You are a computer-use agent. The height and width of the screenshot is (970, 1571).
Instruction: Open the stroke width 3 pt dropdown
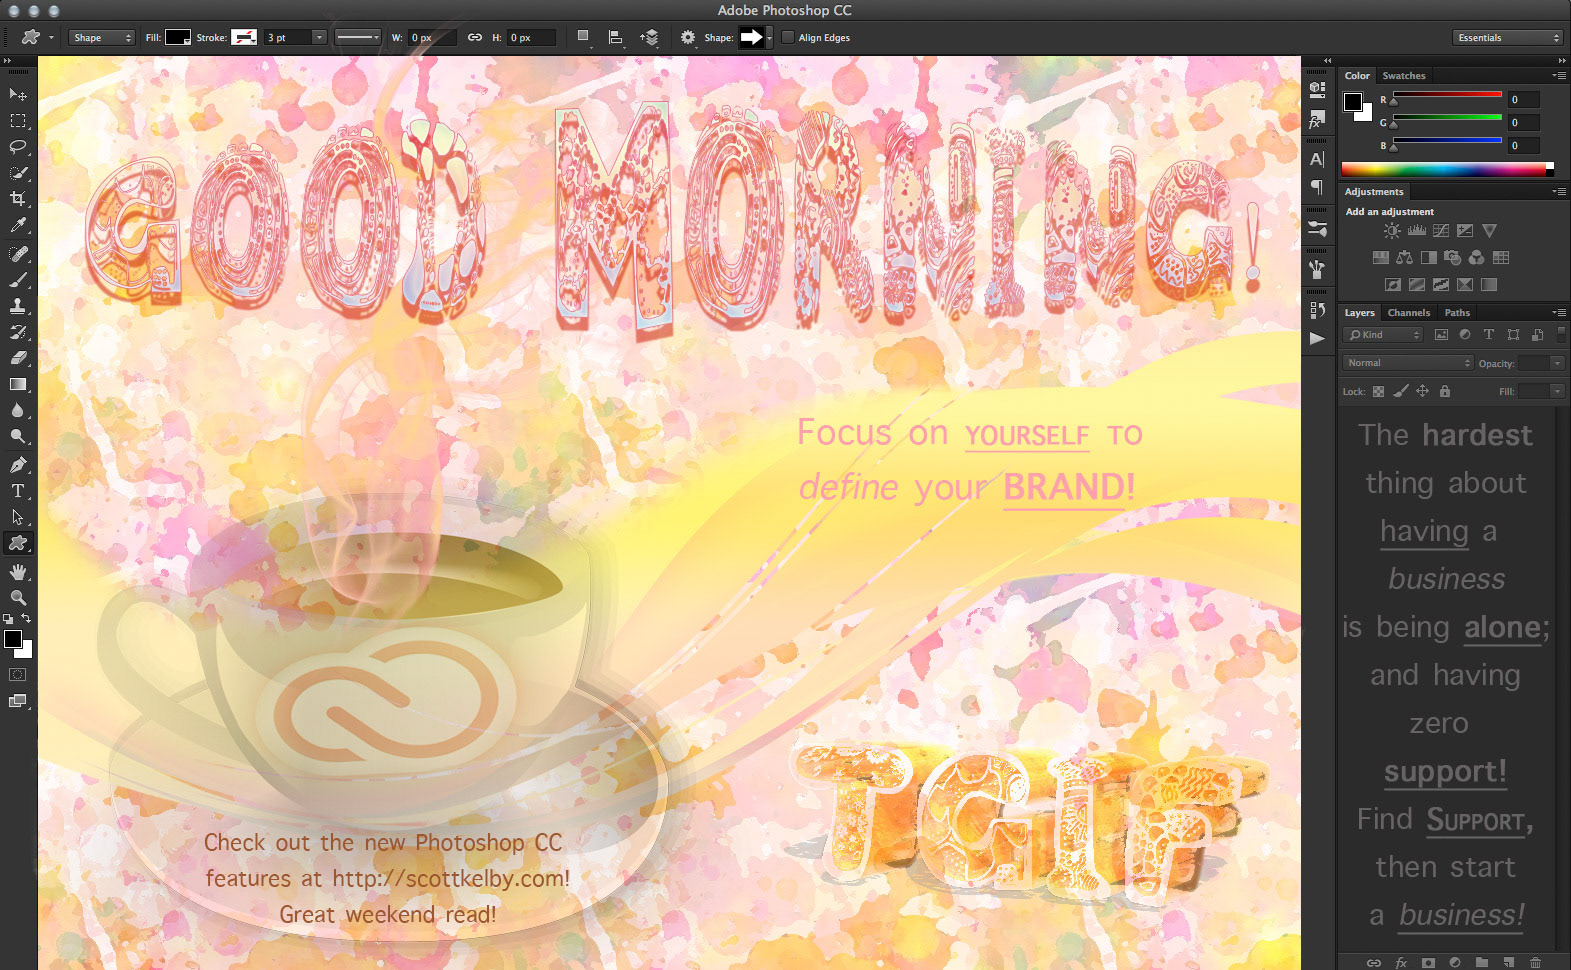(x=319, y=38)
